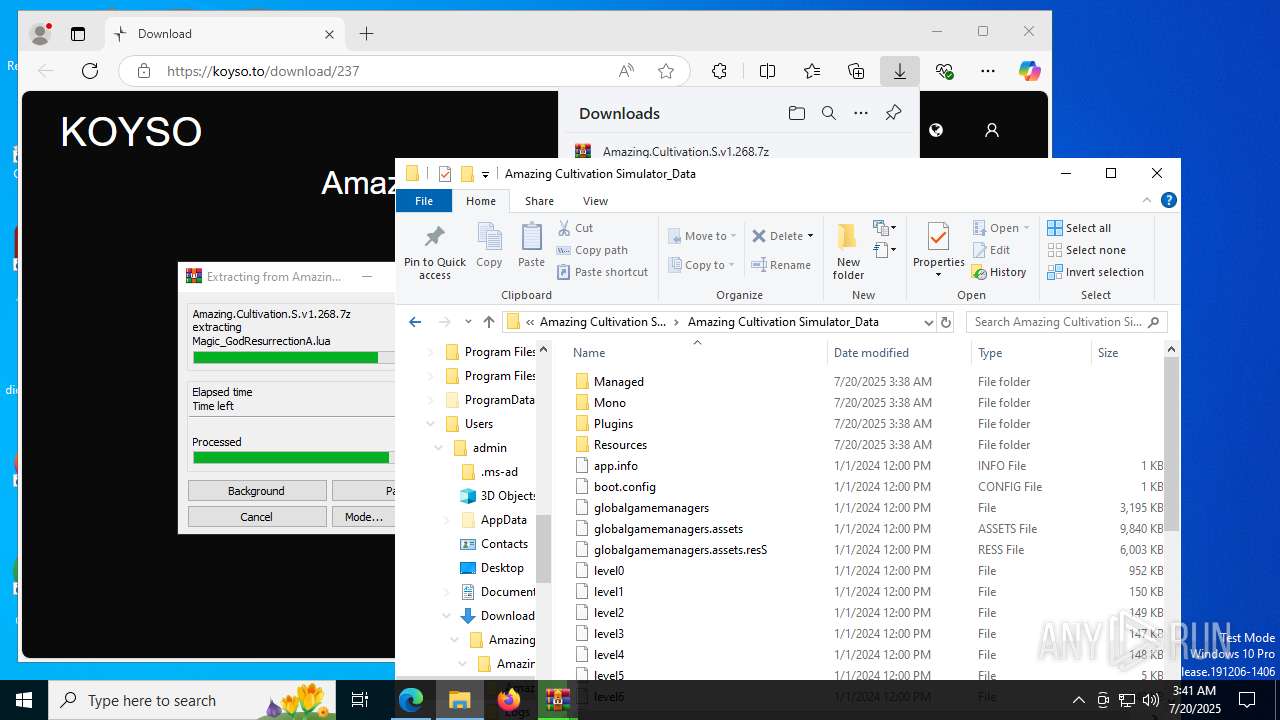Open Edge Copilot icon
Viewport: 1280px width, 720px height.
pyautogui.click(x=1029, y=71)
